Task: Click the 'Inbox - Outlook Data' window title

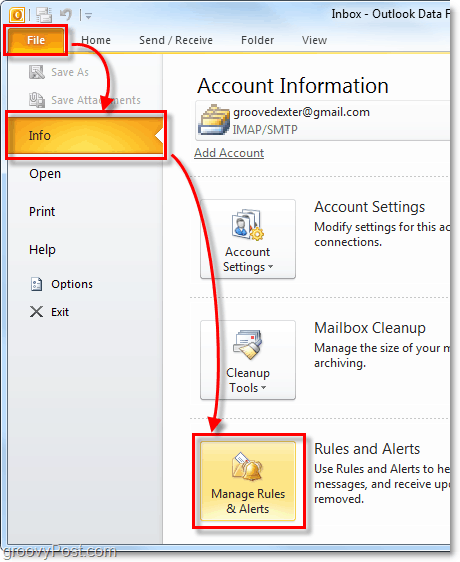Action: click(390, 14)
